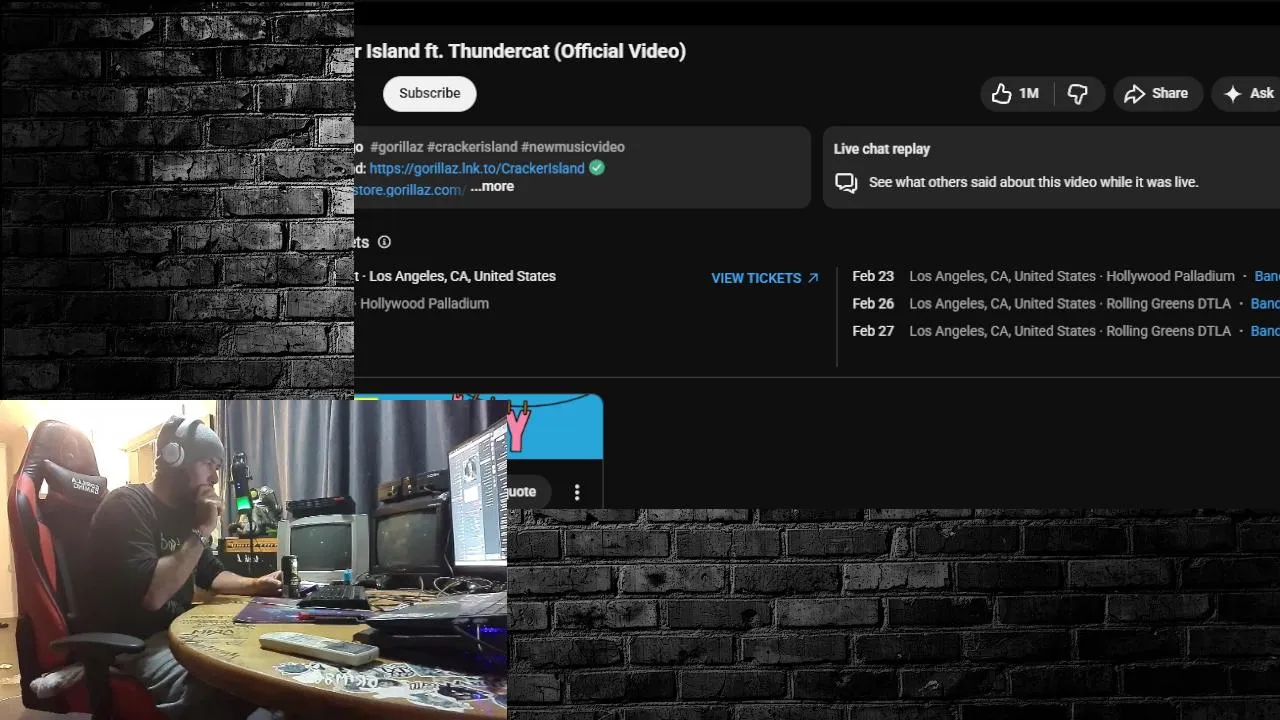Click the #crackerisland hashtag
The height and width of the screenshot is (720, 1280).
point(472,147)
